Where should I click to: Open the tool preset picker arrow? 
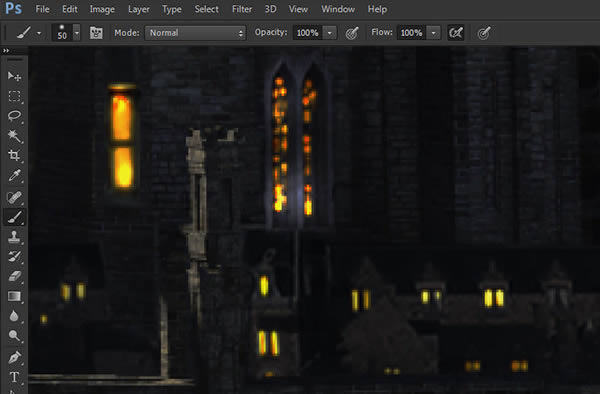pyautogui.click(x=39, y=33)
